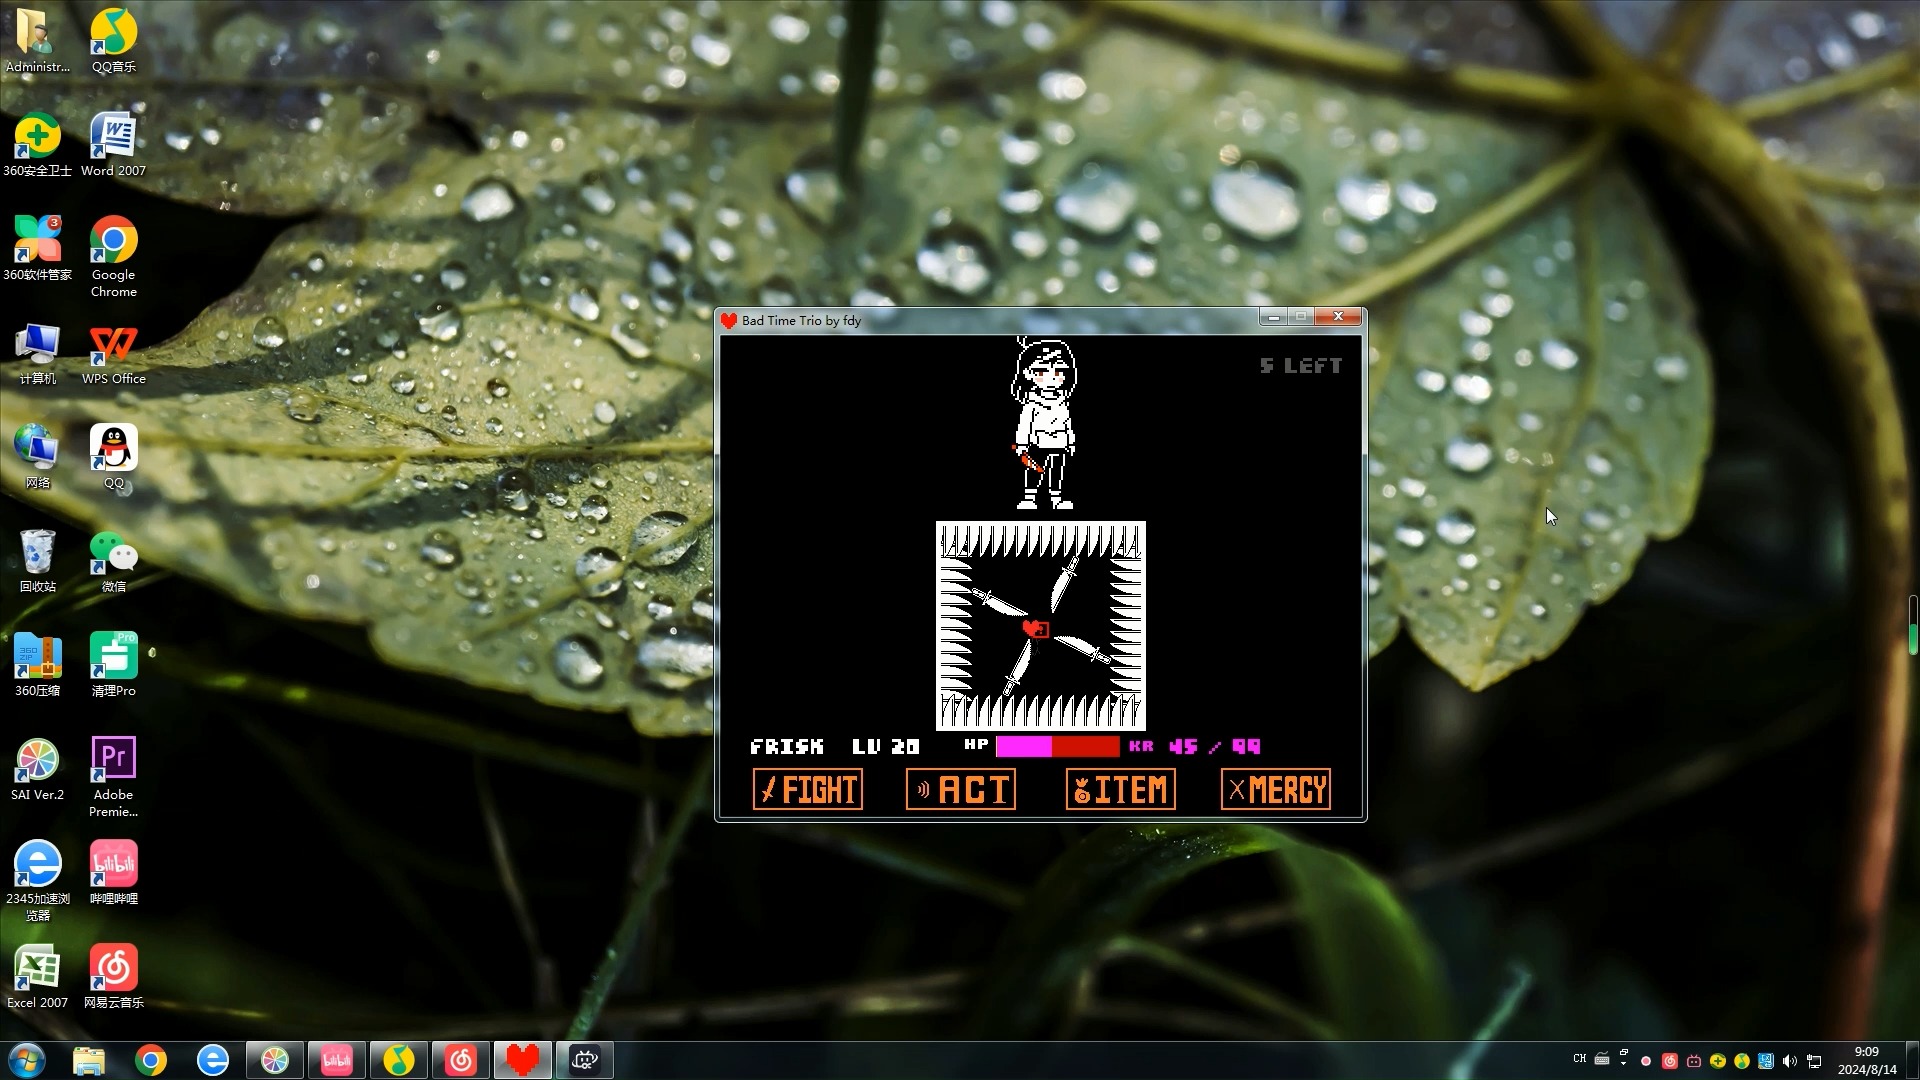1920x1080 pixels.
Task: Open the ITEM menu in the game
Action: tap(1120, 789)
